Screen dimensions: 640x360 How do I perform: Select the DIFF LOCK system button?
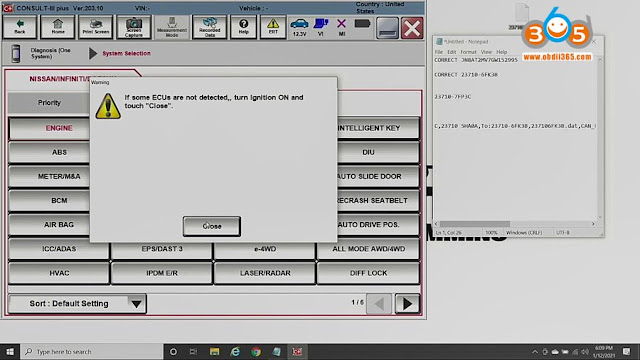368,273
